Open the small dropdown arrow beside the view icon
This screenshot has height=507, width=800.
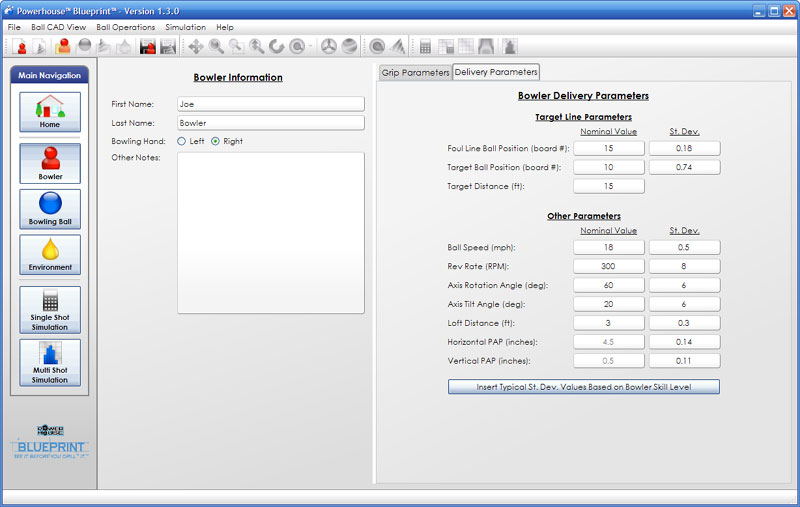[310, 46]
